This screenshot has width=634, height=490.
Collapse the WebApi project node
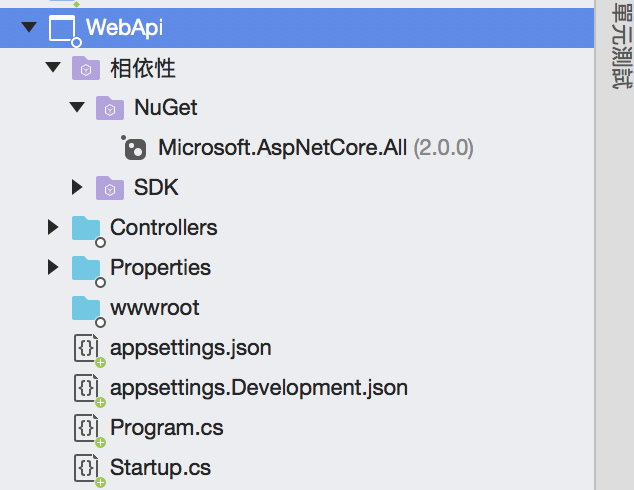[28, 28]
